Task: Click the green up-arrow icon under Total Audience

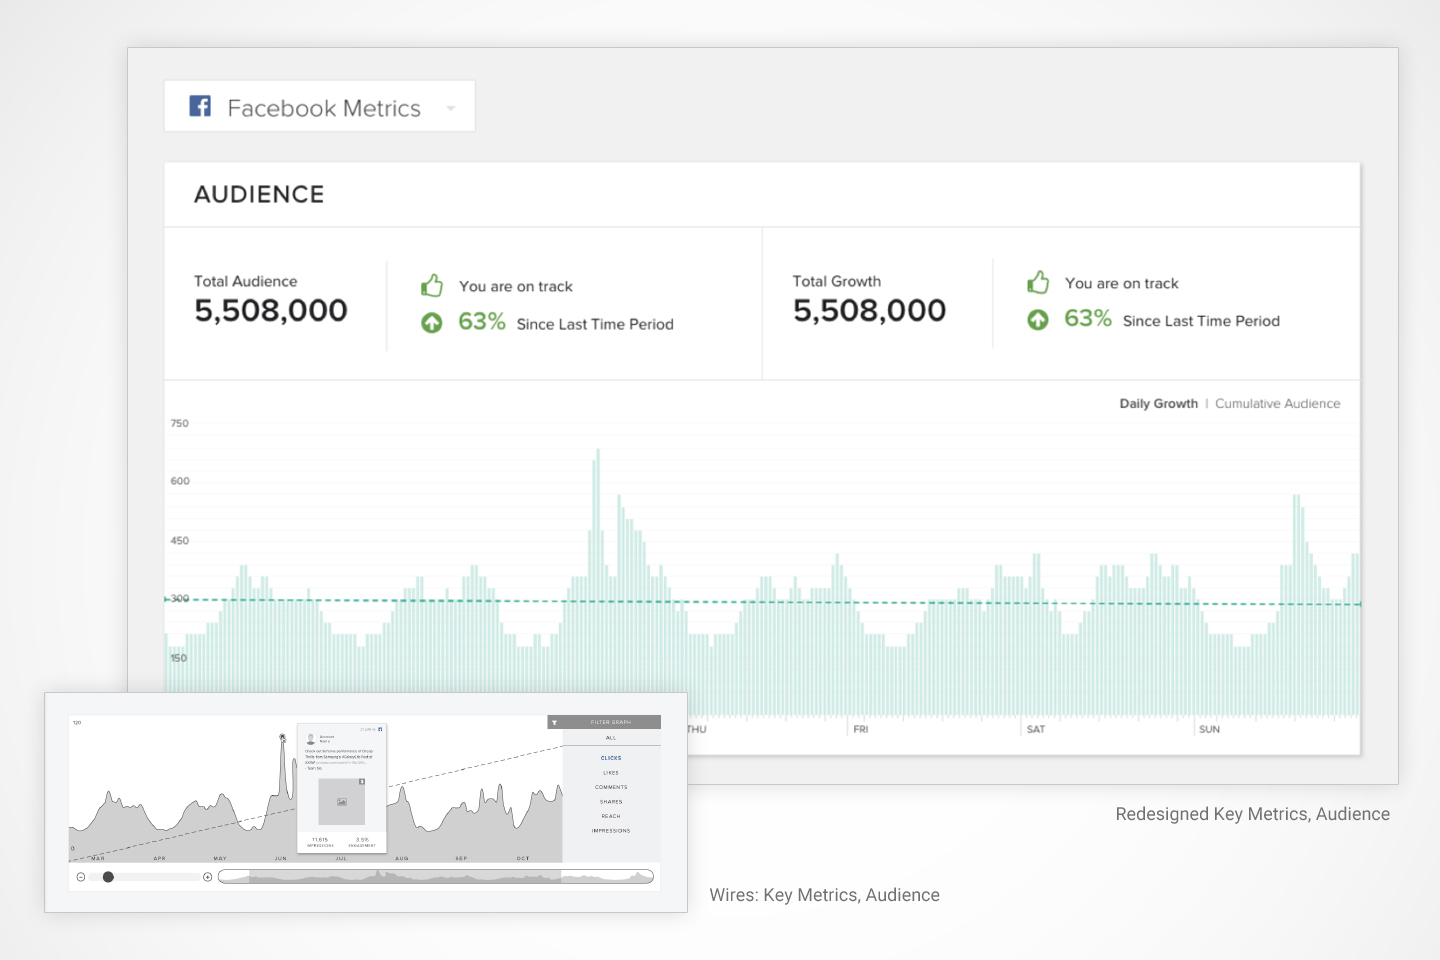Action: [x=431, y=323]
